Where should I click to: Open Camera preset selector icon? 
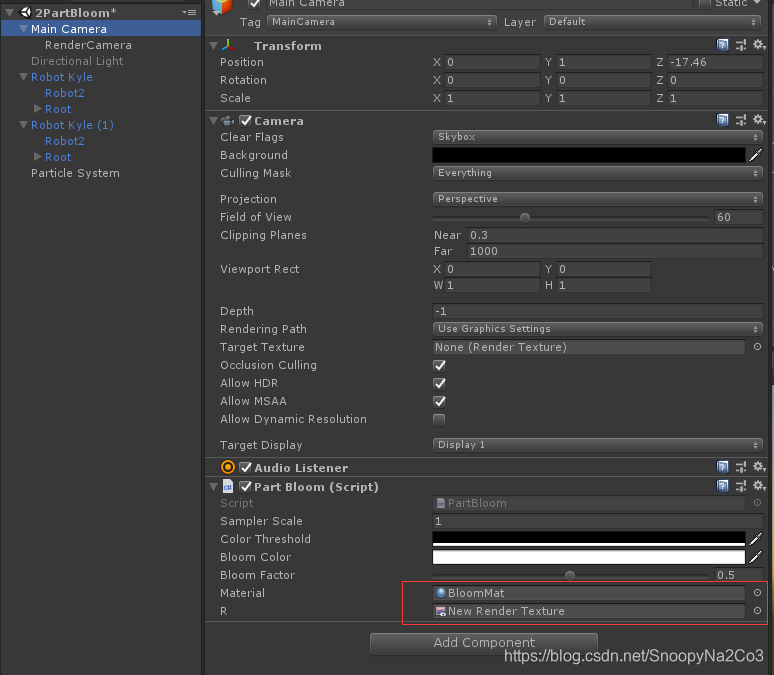click(741, 120)
